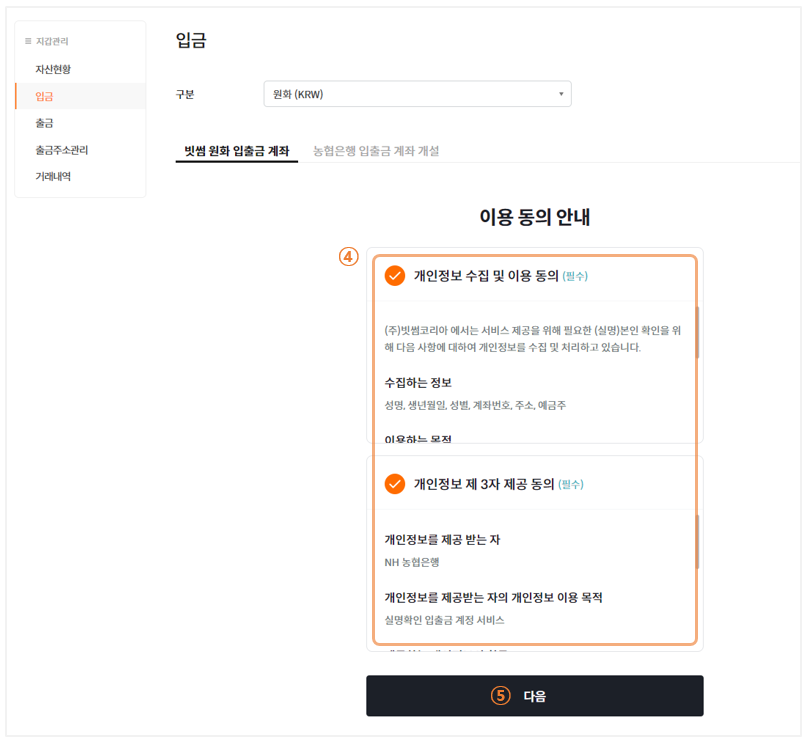This screenshot has height=745, width=808.
Task: Click scrollbar of 수집 및 이용 동의 box
Action: click(697, 332)
